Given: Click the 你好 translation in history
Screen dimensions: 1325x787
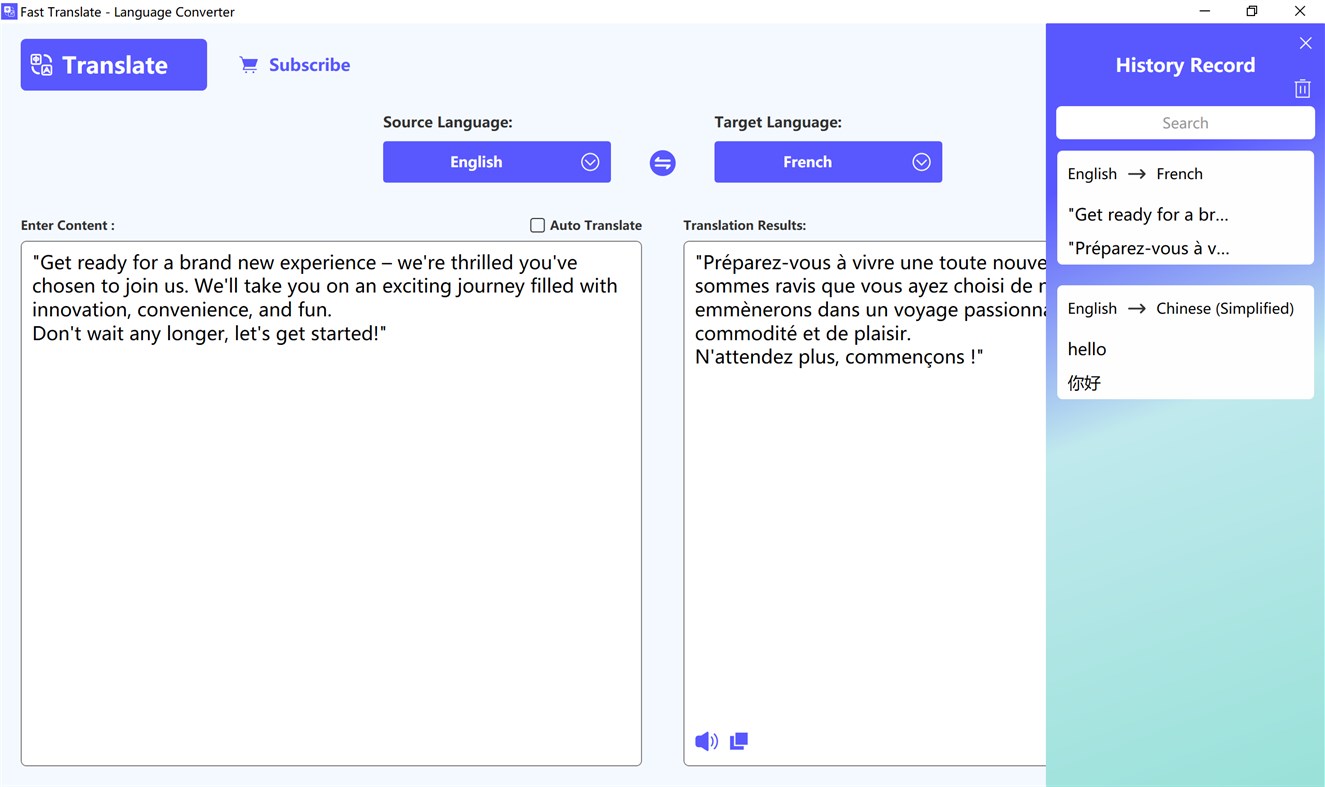Looking at the screenshot, I should click(1084, 382).
